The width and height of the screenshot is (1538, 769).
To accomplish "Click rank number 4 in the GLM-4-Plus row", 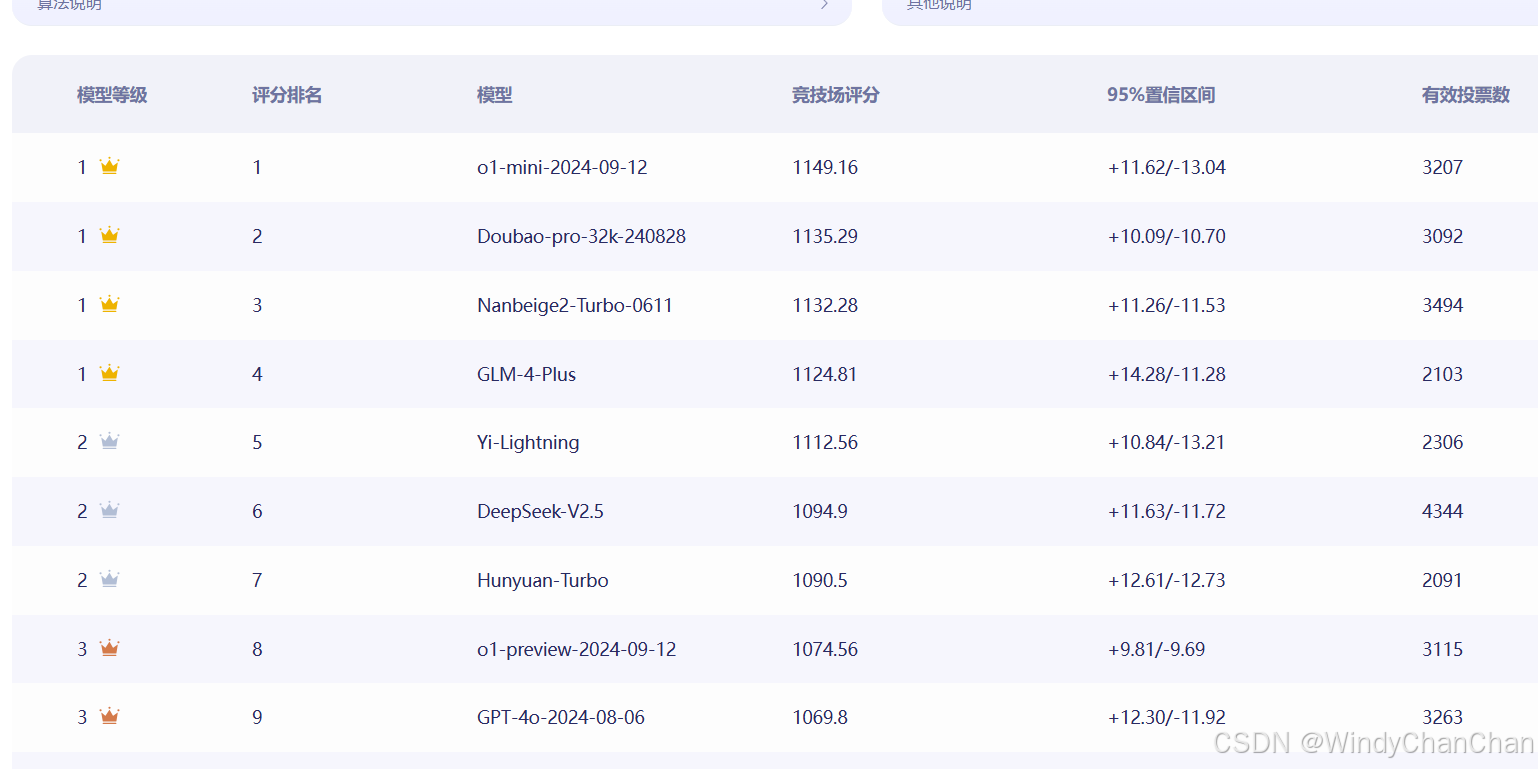I will pyautogui.click(x=257, y=374).
